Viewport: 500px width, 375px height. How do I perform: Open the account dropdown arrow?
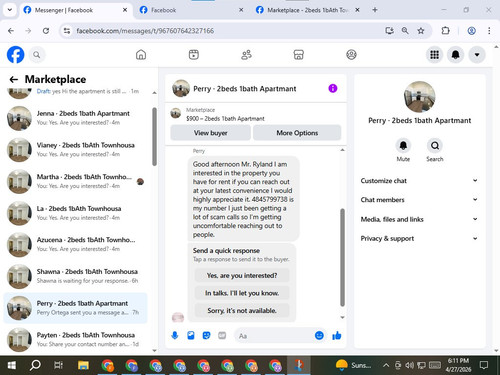(x=477, y=55)
